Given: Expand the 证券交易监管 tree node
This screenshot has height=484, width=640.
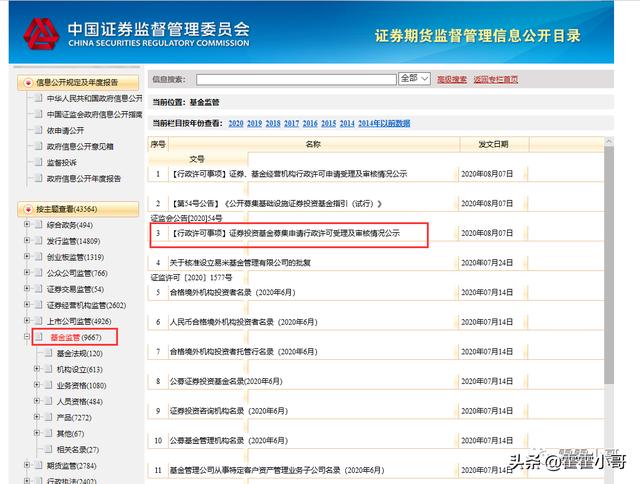Looking at the screenshot, I should point(27,289).
